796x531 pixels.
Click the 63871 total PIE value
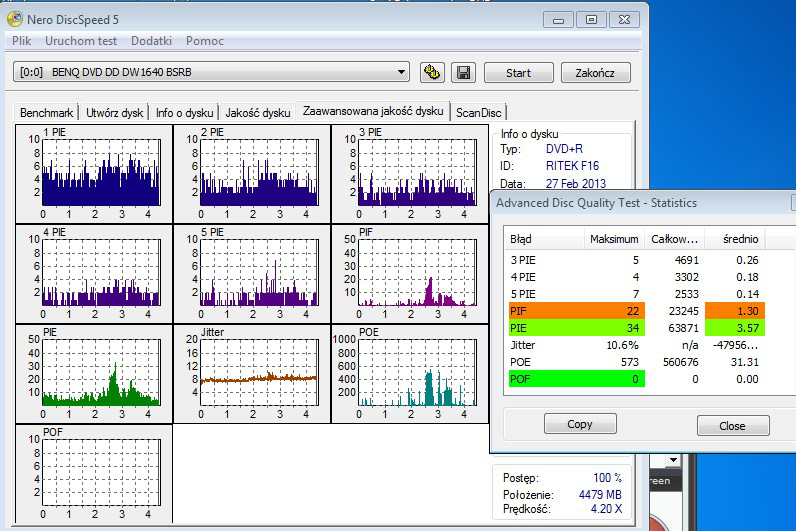683,328
